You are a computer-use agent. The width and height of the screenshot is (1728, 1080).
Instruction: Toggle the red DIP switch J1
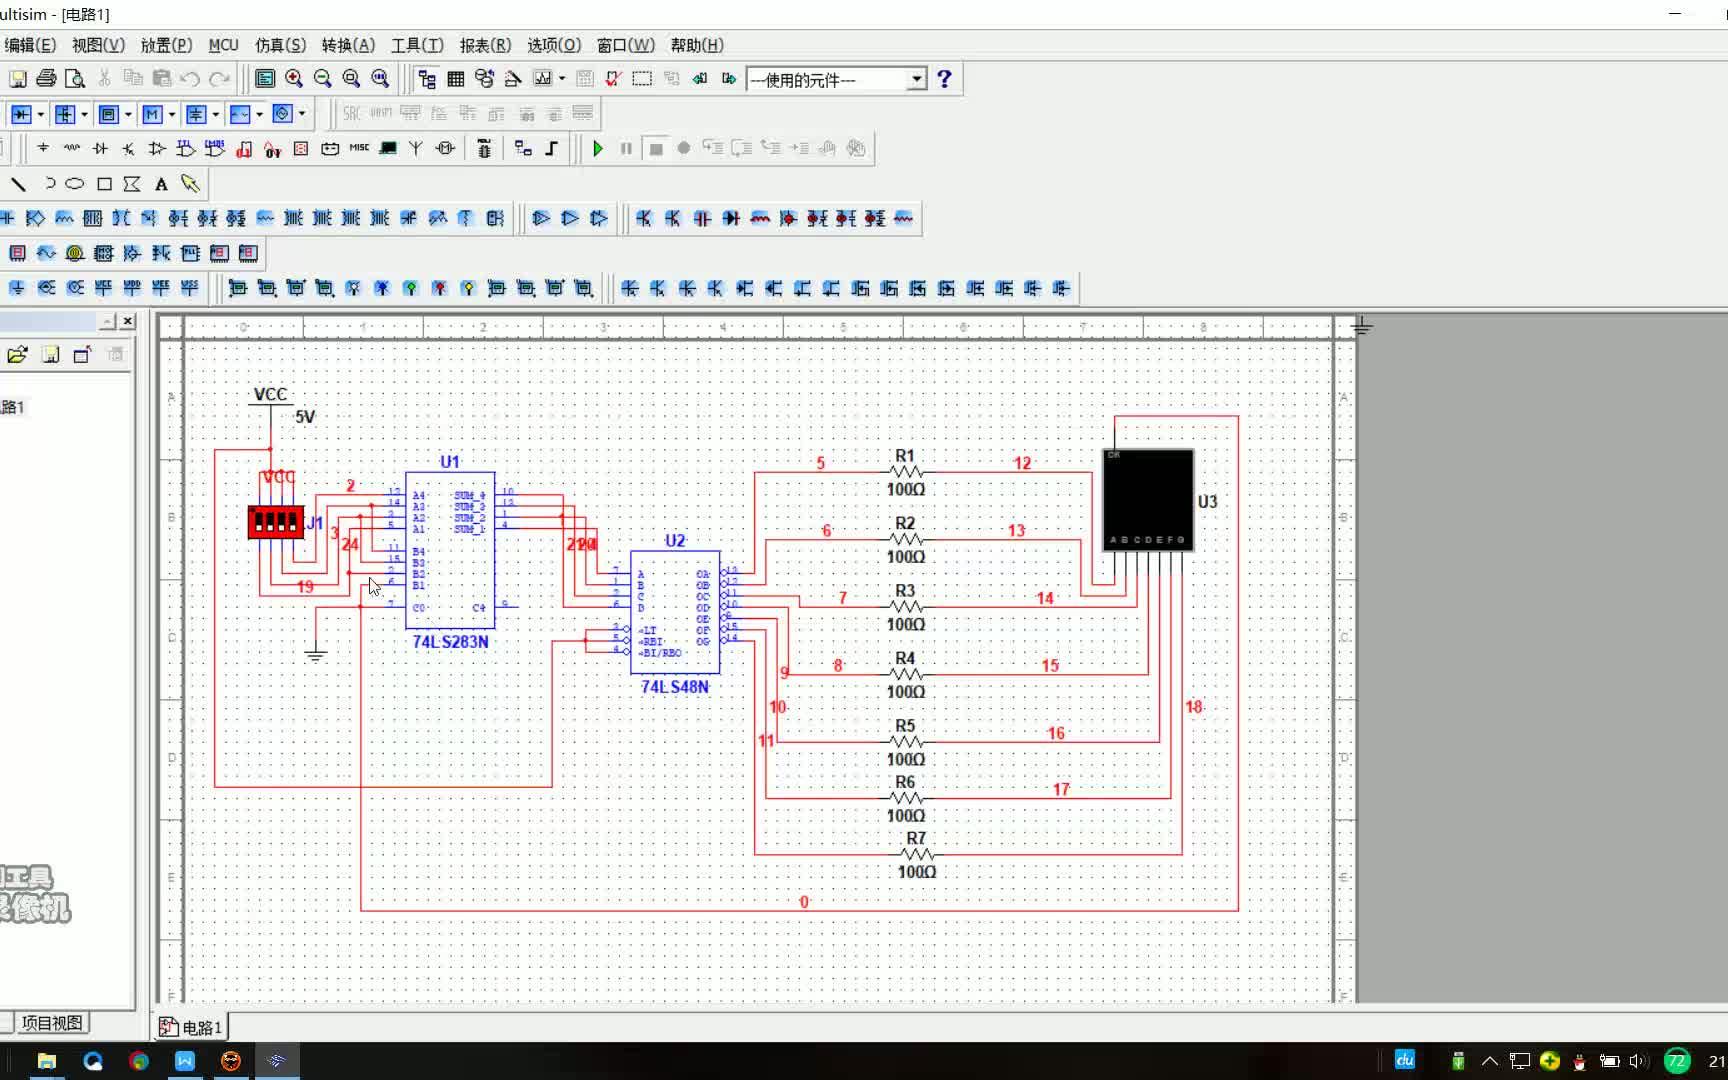click(x=276, y=521)
